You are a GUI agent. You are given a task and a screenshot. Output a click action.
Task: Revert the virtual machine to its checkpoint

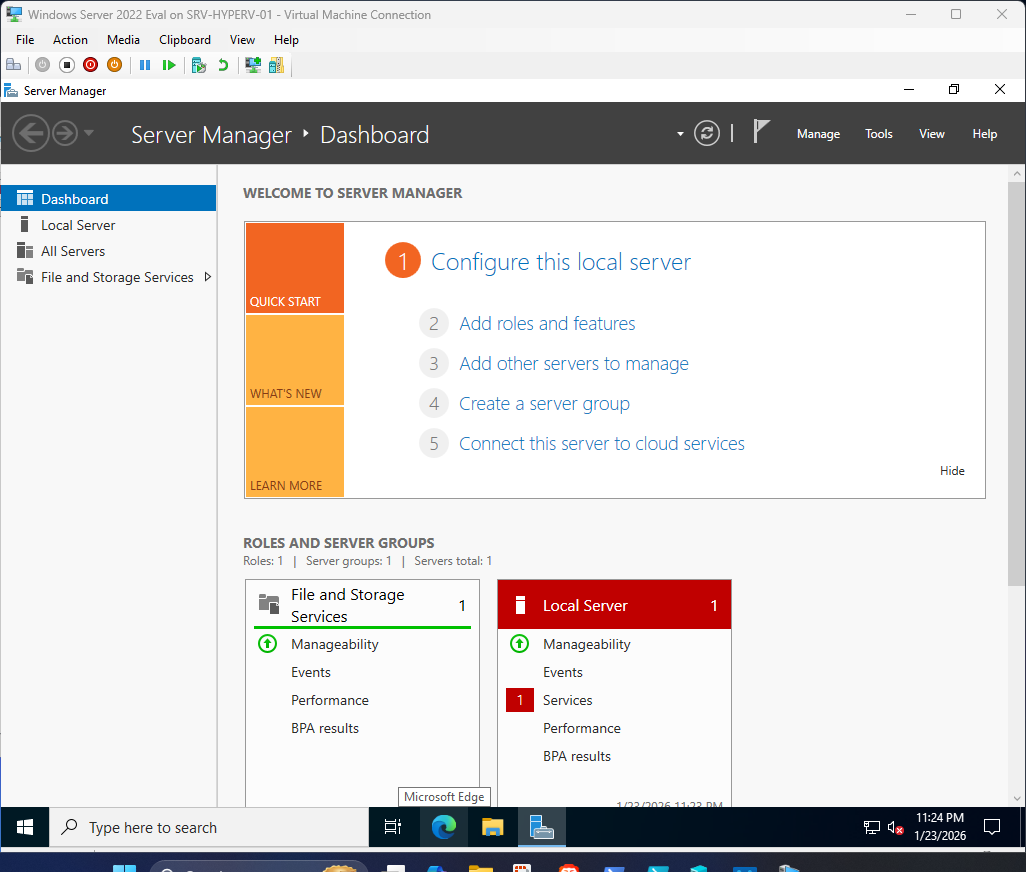222,65
